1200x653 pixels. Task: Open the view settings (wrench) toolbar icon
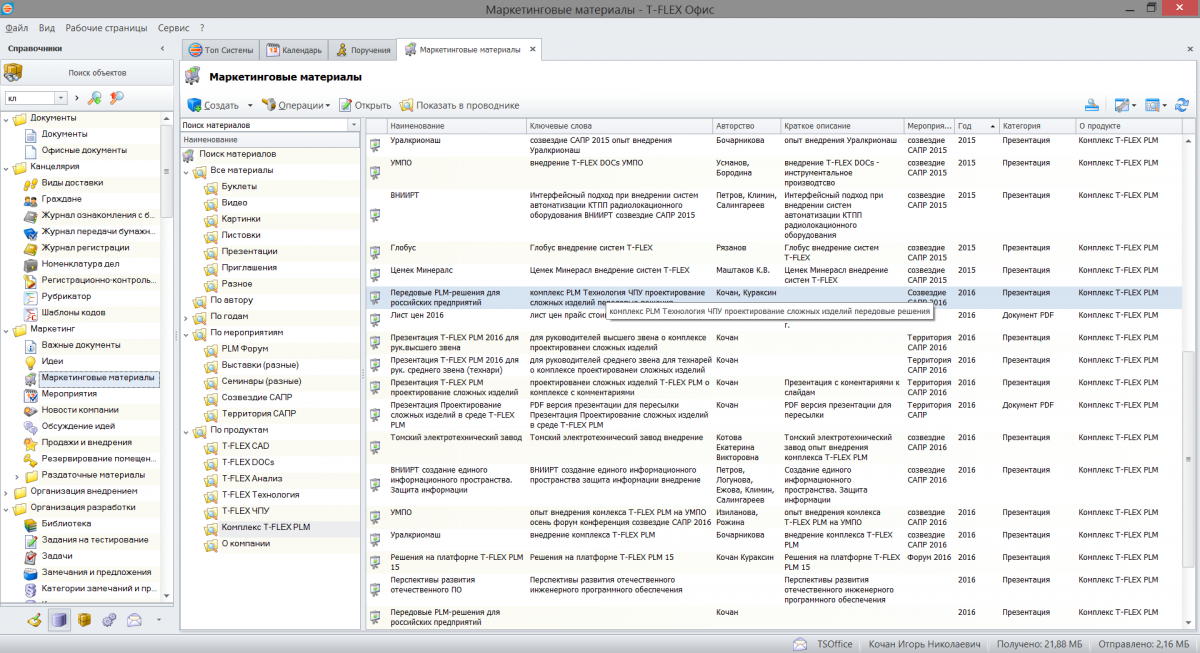pos(1120,104)
